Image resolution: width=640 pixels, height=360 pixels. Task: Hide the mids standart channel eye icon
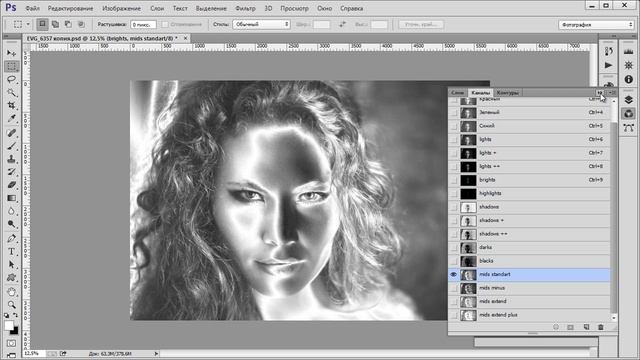click(453, 275)
